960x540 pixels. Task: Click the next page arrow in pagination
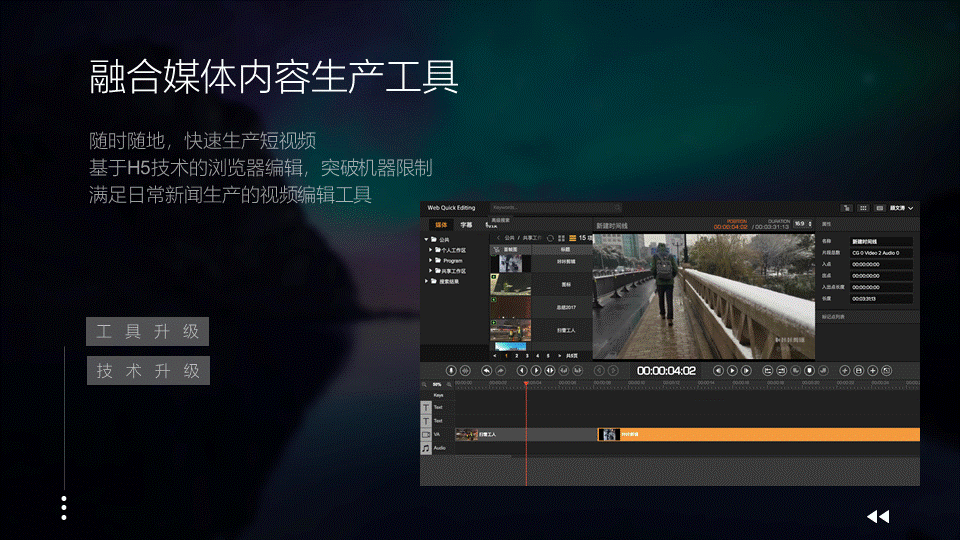click(559, 356)
